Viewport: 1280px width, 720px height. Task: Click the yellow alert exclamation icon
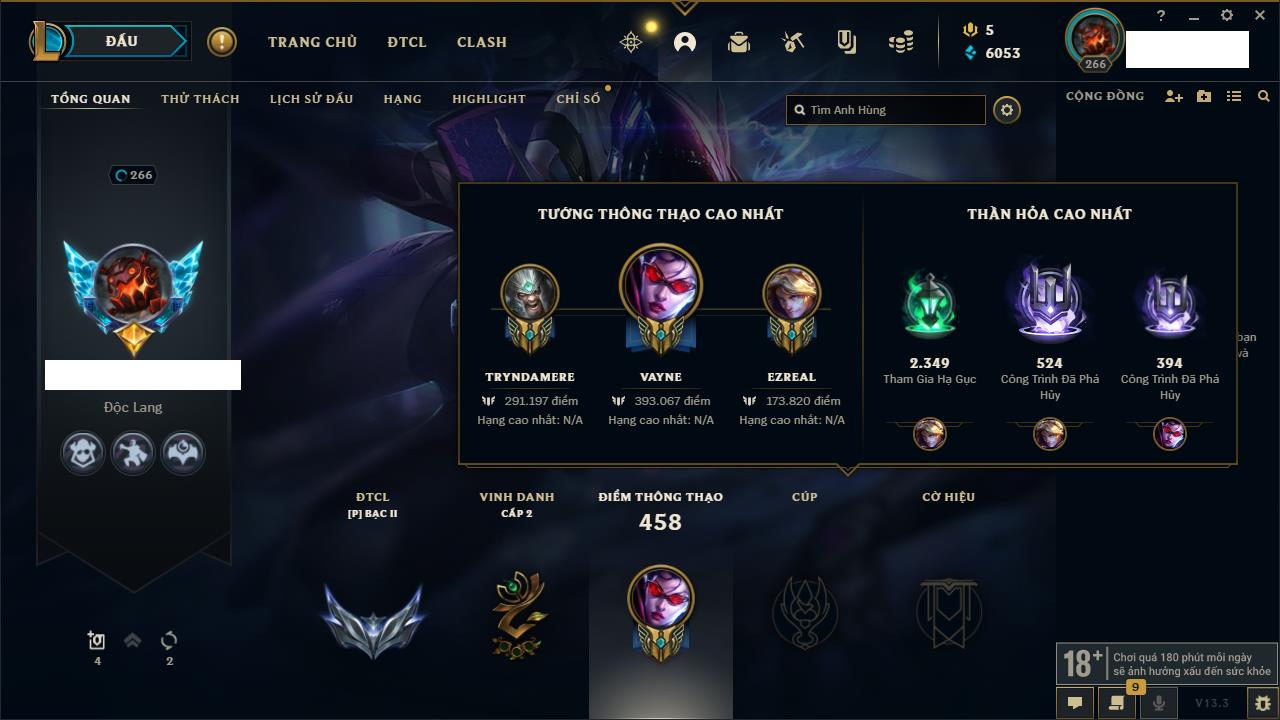click(222, 42)
